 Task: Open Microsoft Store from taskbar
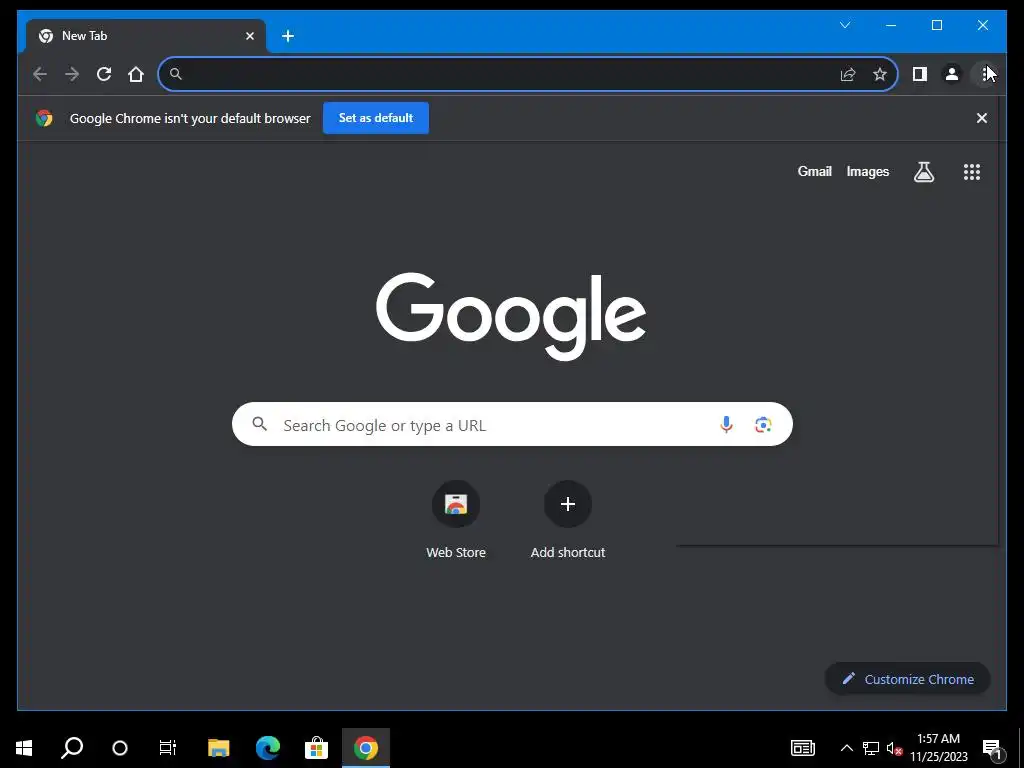[316, 748]
